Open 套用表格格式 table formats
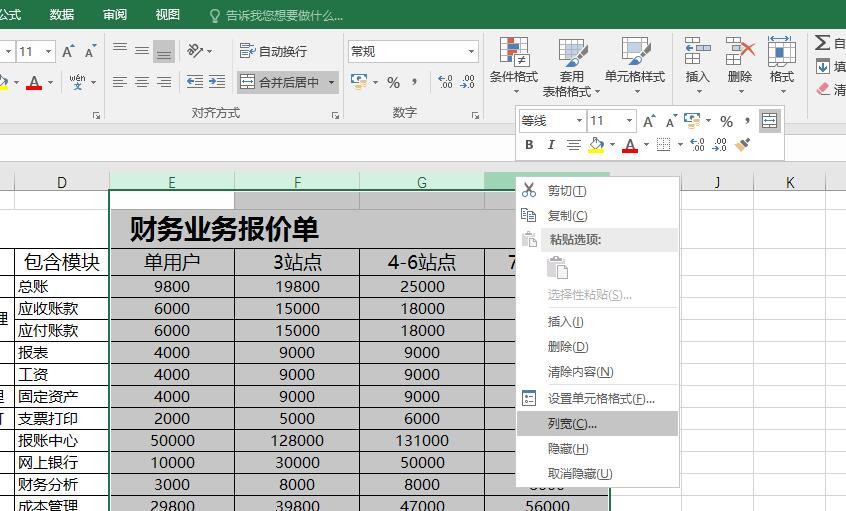Viewport: 846px width, 511px height. [x=571, y=67]
